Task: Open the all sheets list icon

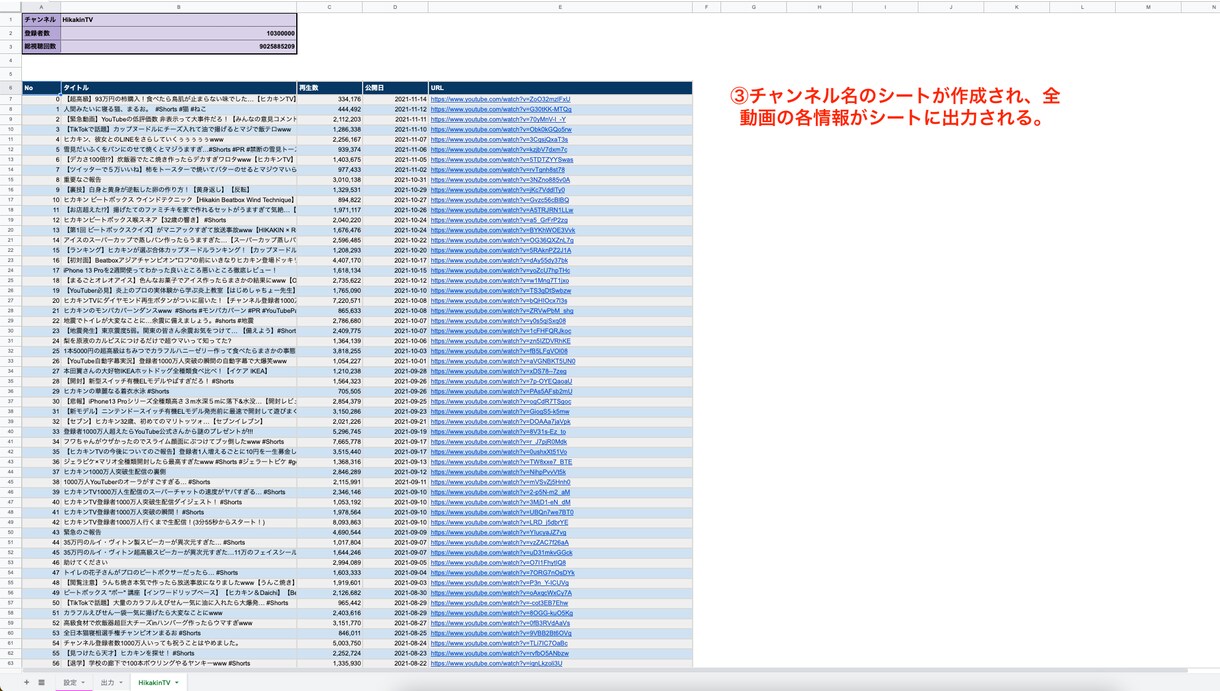Action: (x=41, y=681)
